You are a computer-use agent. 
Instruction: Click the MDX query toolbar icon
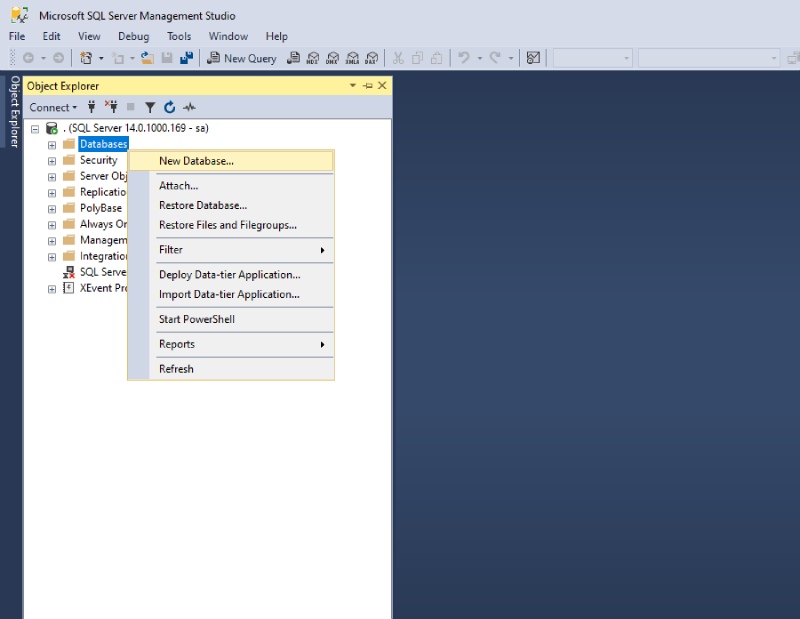313,58
